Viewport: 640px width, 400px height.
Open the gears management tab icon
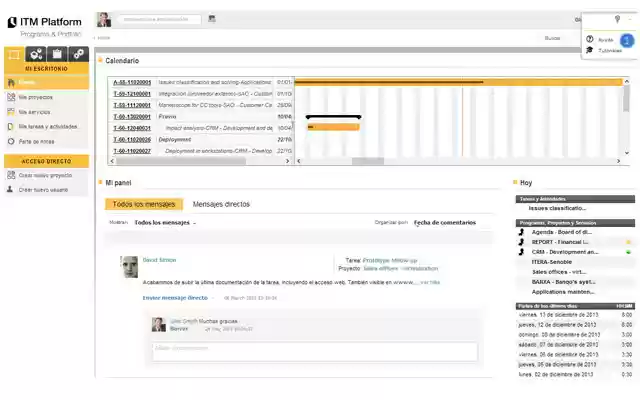(36, 54)
